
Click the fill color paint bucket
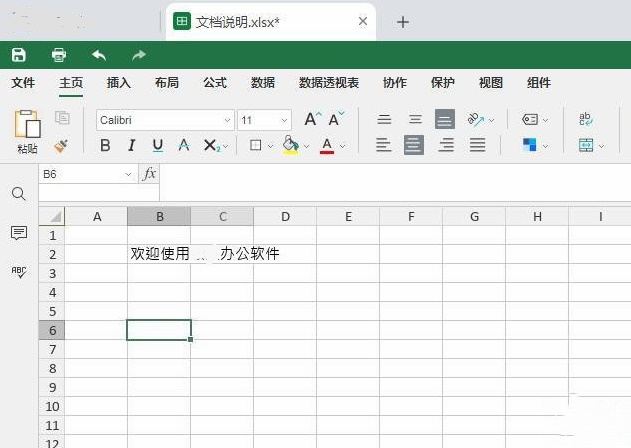pyautogui.click(x=291, y=145)
